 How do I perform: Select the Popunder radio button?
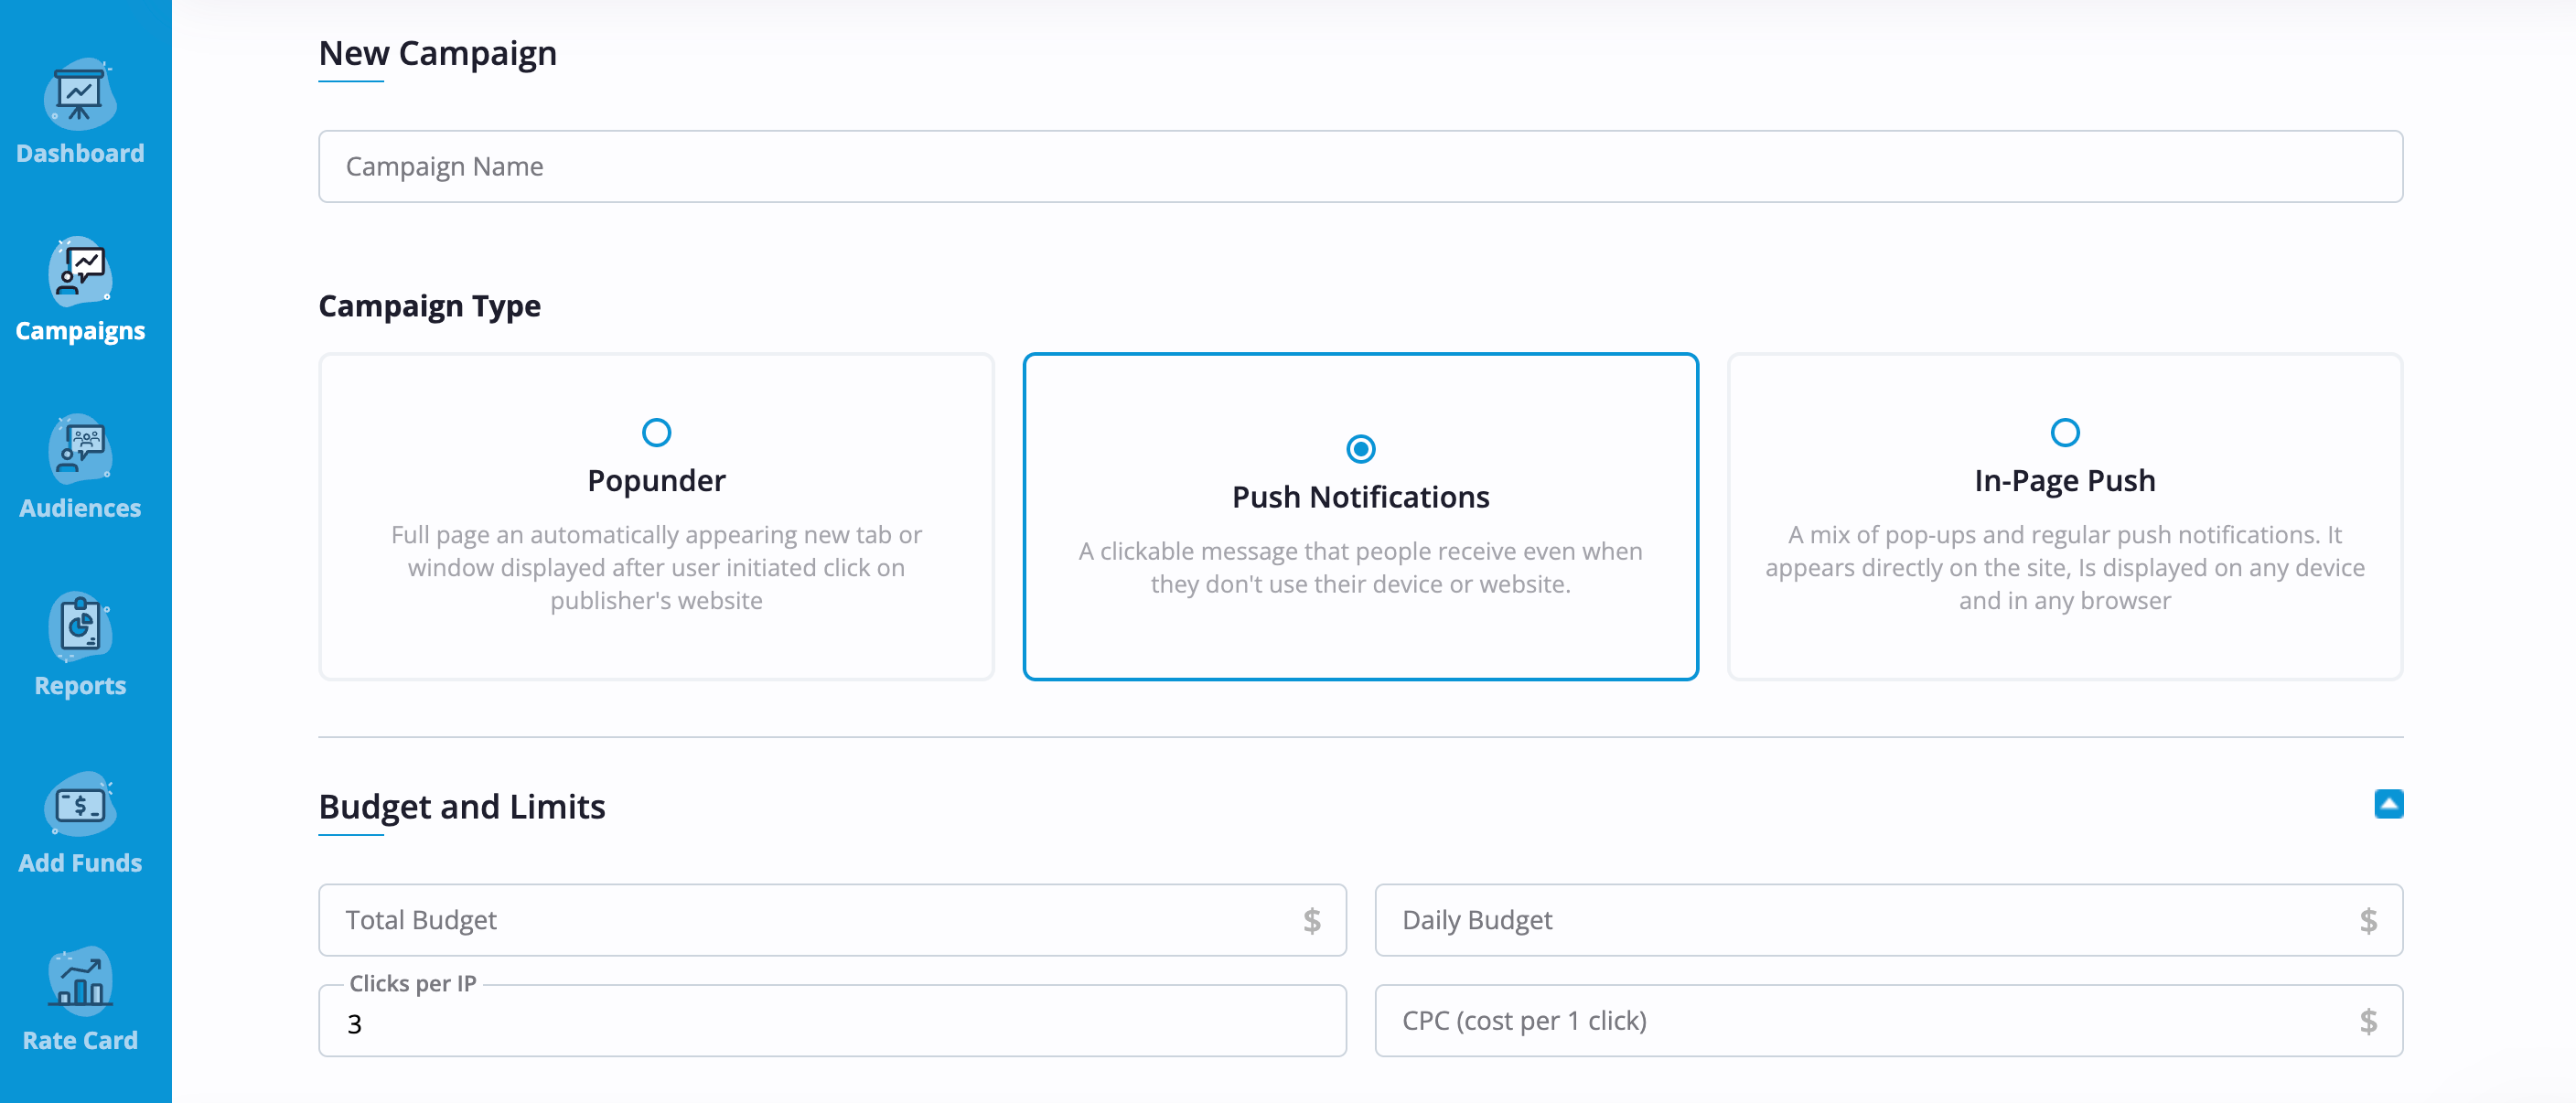click(x=656, y=432)
